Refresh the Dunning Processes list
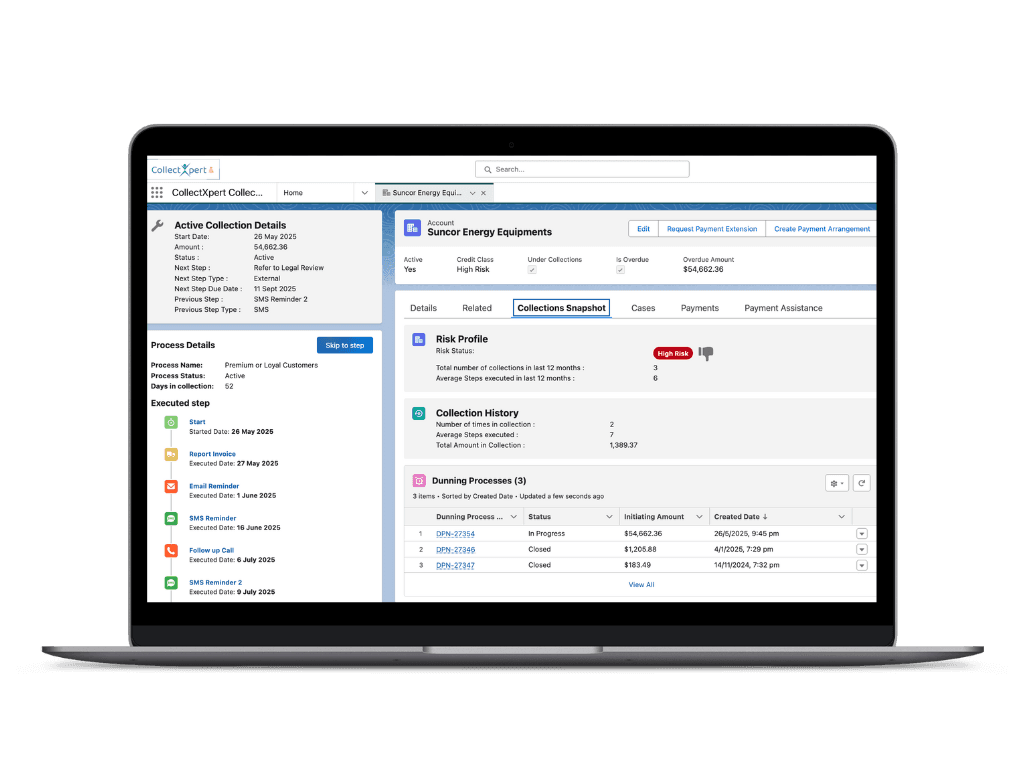This screenshot has height=768, width=1024. point(861,483)
